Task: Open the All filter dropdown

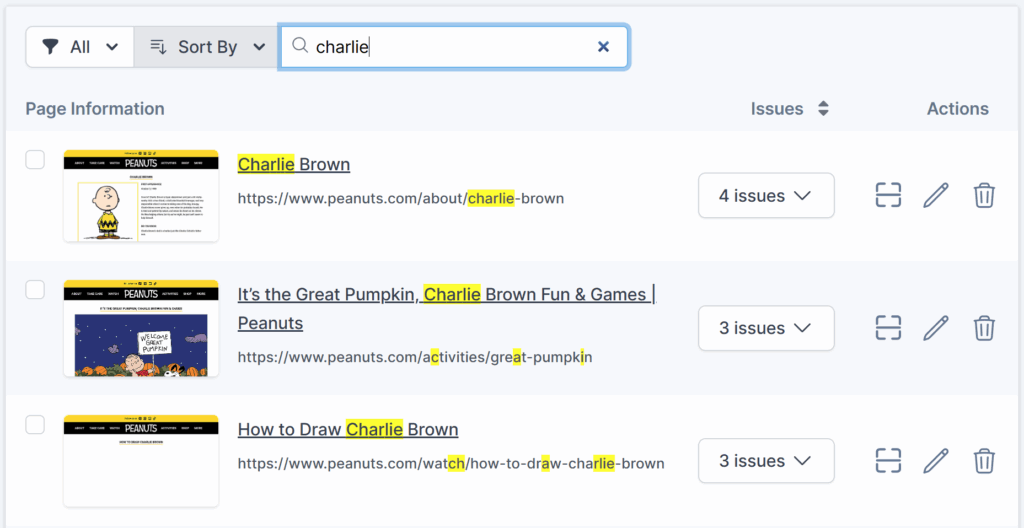Action: tap(80, 47)
